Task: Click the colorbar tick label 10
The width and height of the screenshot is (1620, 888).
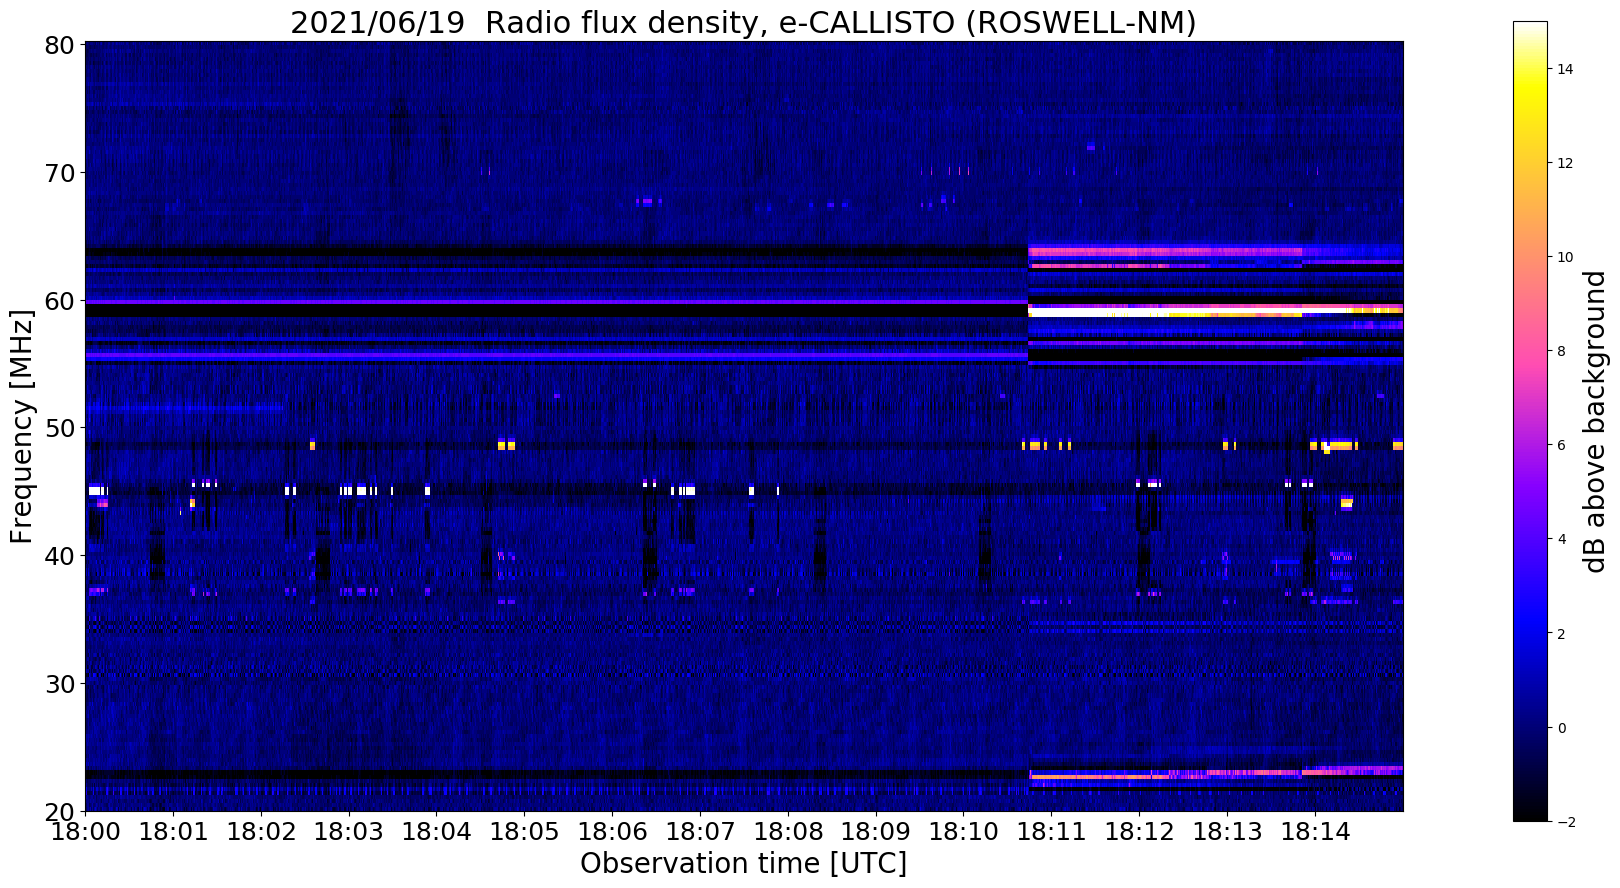Action: 1566,257
